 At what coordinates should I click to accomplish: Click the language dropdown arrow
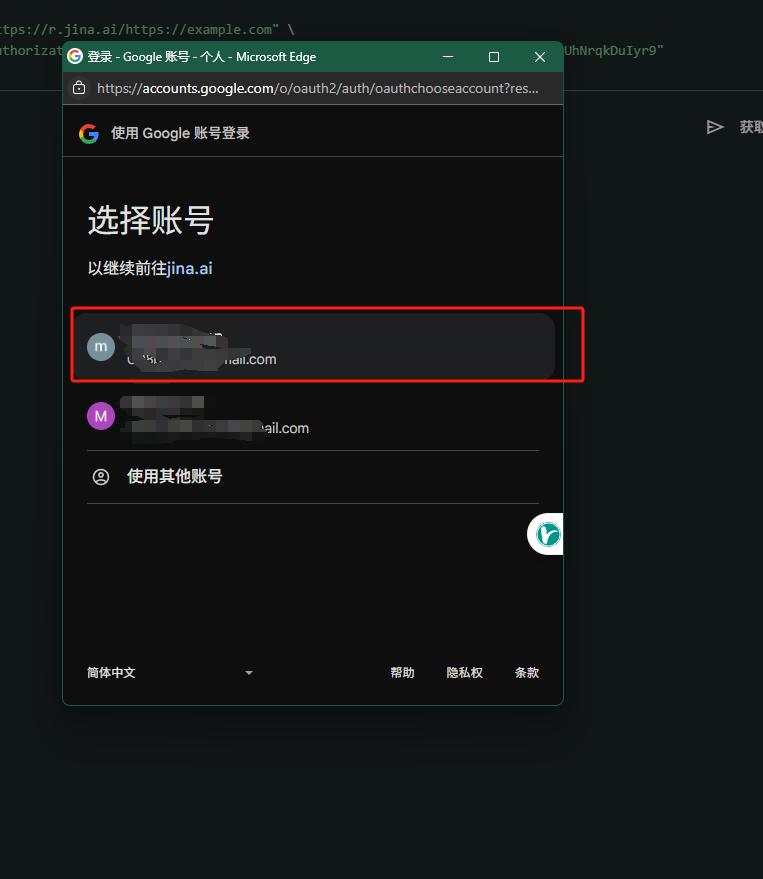click(x=249, y=673)
